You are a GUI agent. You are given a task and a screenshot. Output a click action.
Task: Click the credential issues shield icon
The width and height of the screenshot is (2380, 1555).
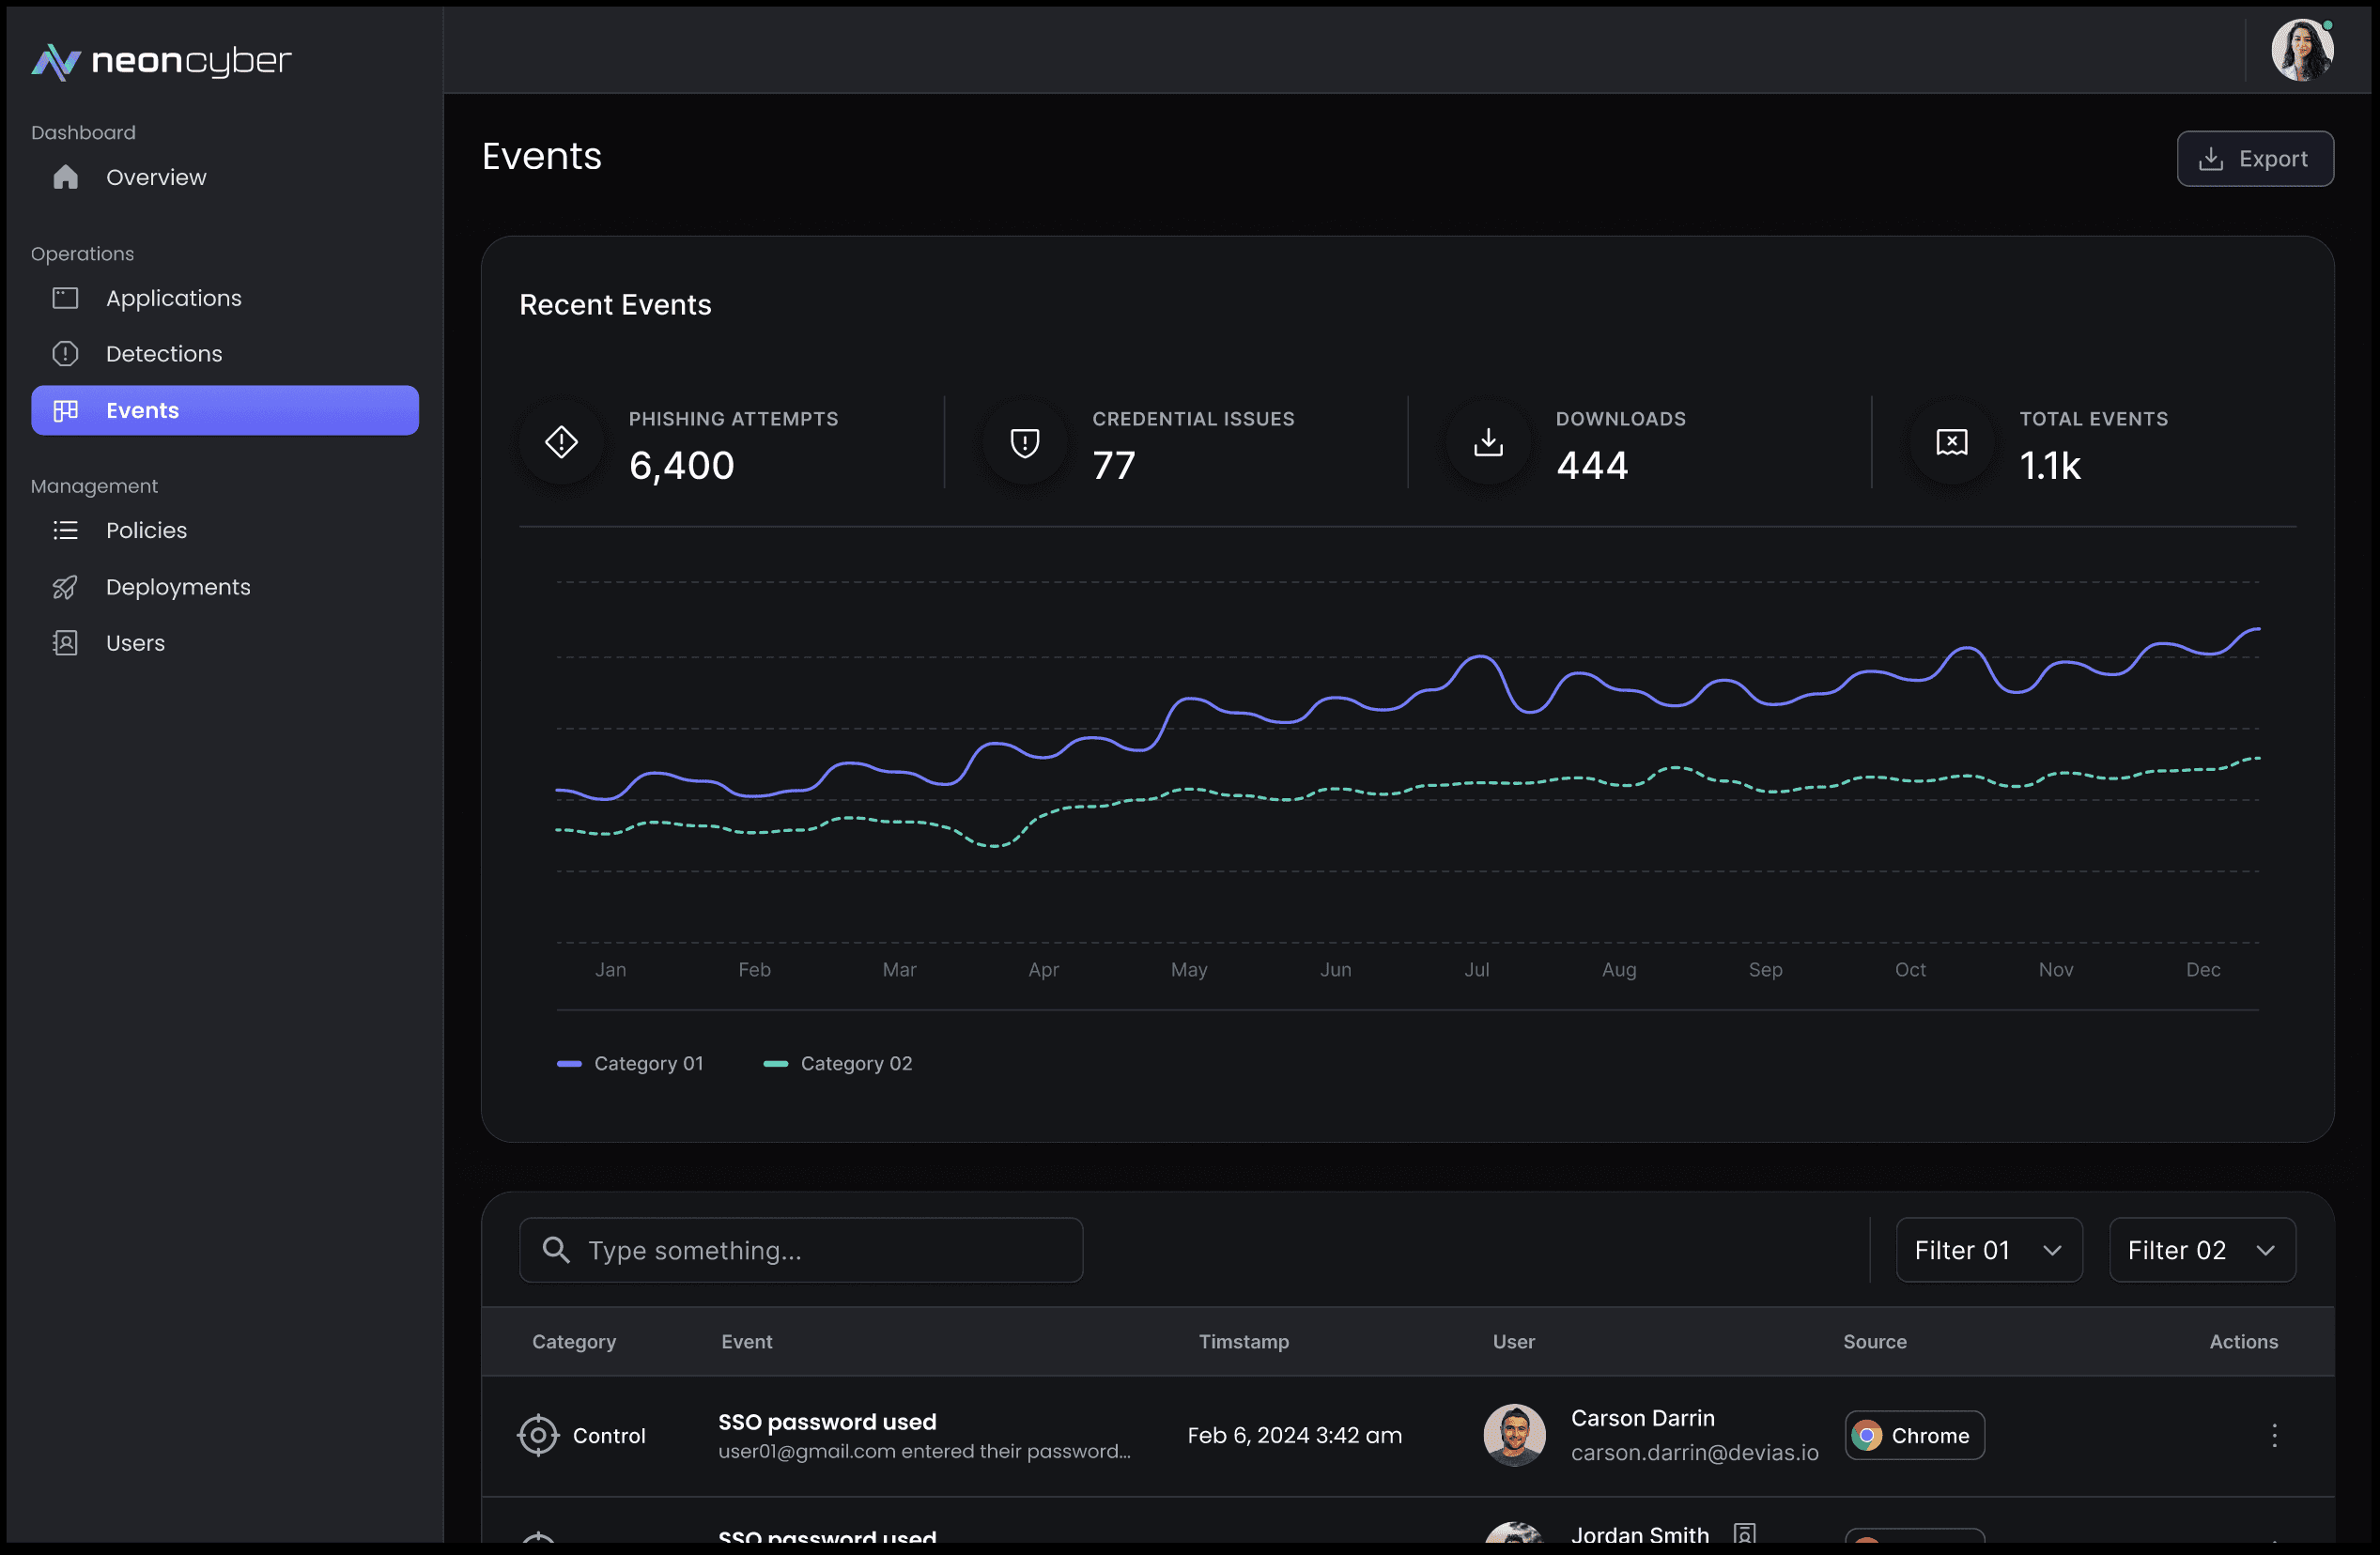[x=1024, y=442]
